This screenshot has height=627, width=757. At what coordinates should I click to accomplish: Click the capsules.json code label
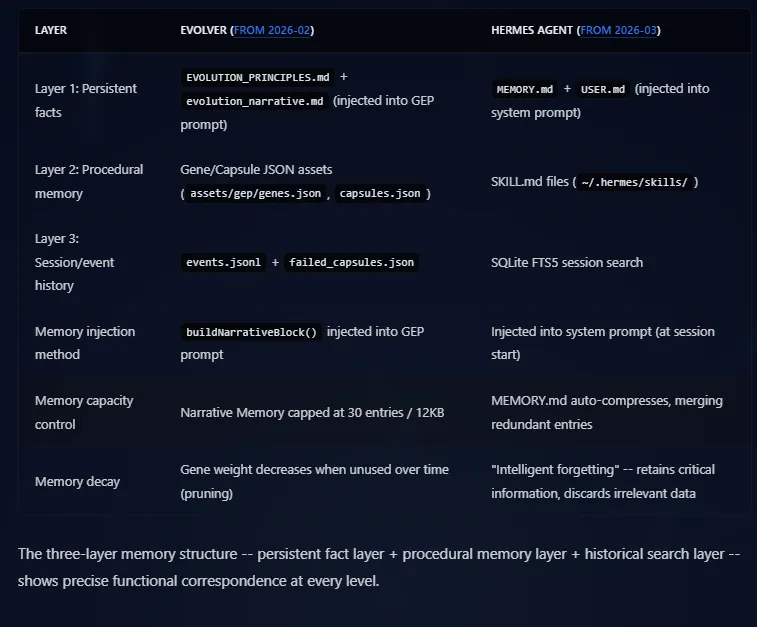point(379,193)
